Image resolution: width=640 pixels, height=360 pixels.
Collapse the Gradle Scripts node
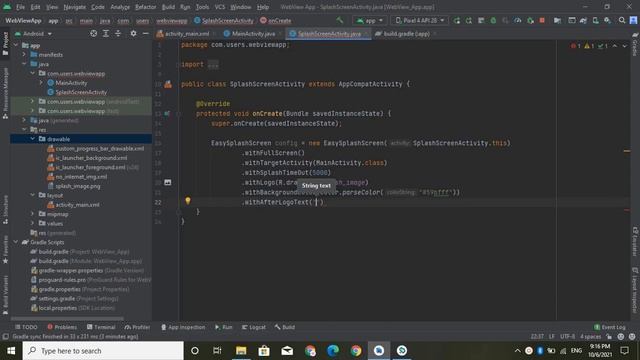pos(16,242)
